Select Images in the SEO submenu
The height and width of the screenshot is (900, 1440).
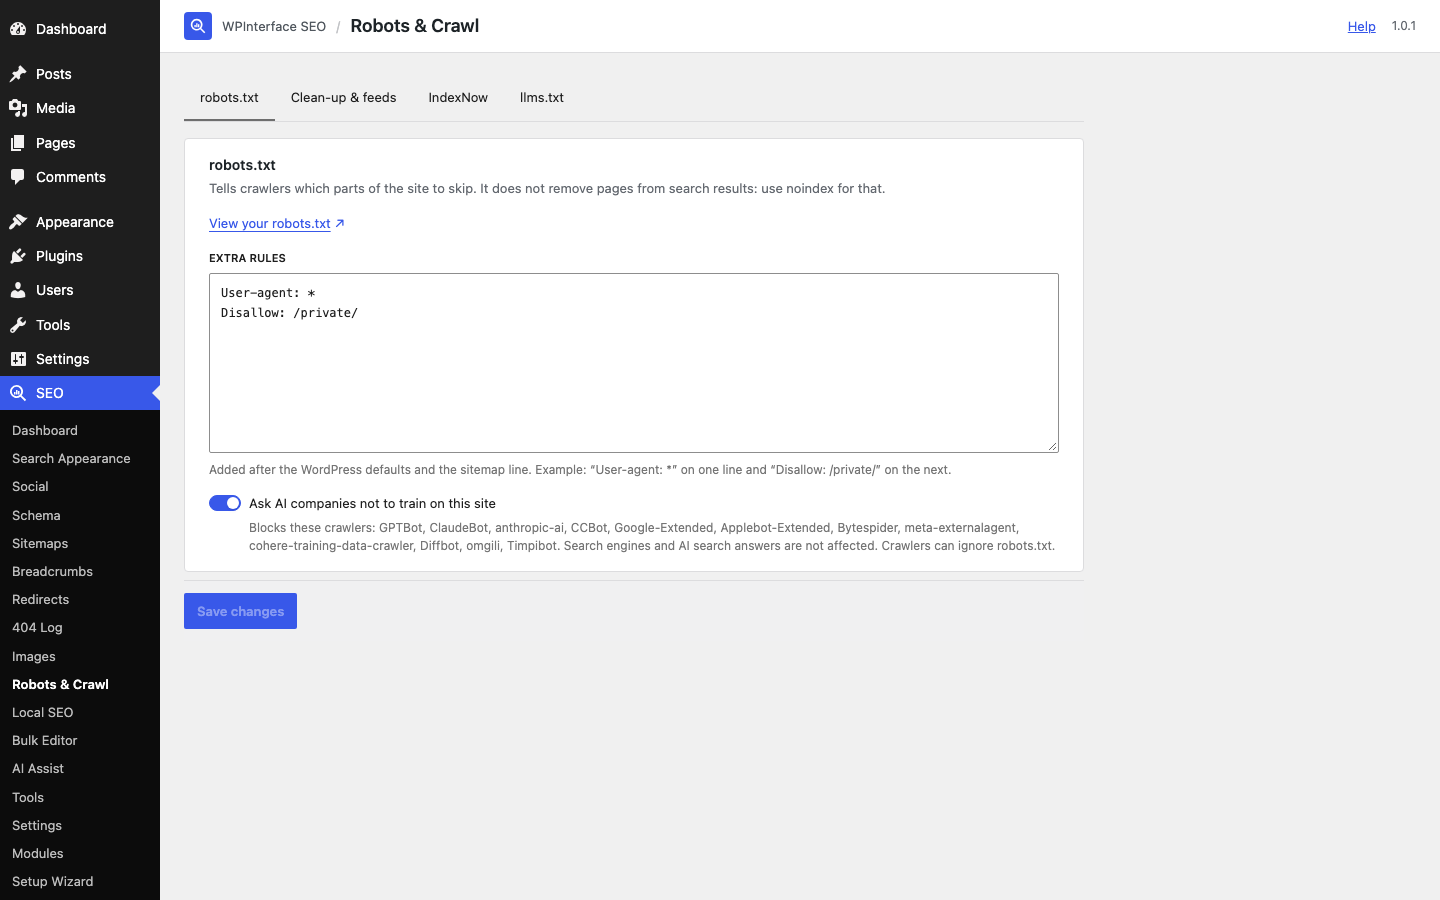click(33, 656)
